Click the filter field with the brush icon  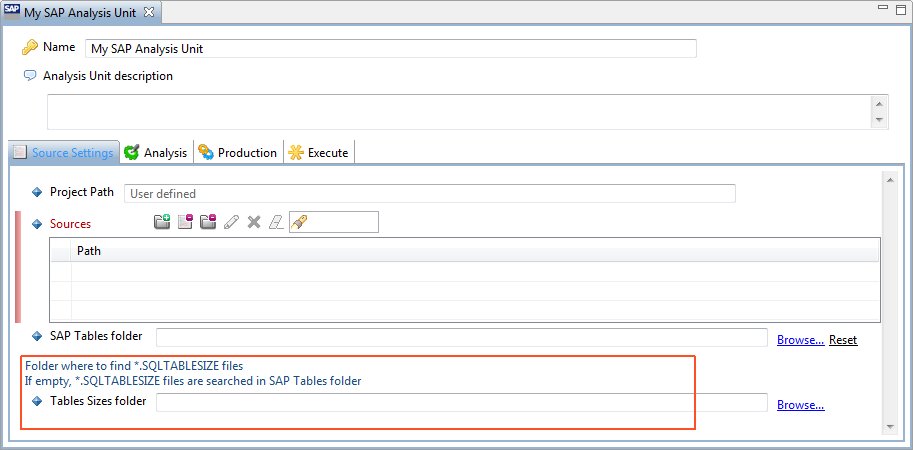334,222
